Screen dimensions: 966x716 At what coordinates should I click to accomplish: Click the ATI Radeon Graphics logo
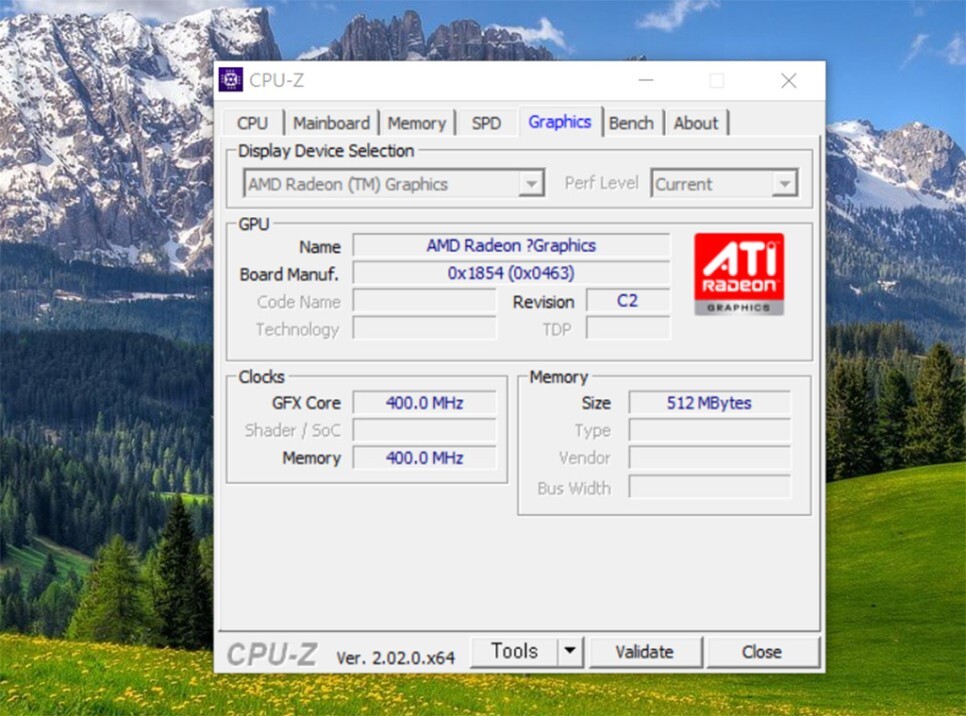click(739, 274)
